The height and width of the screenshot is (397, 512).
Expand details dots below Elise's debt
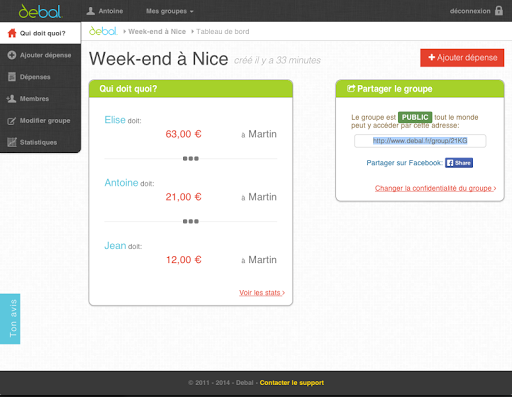click(191, 159)
